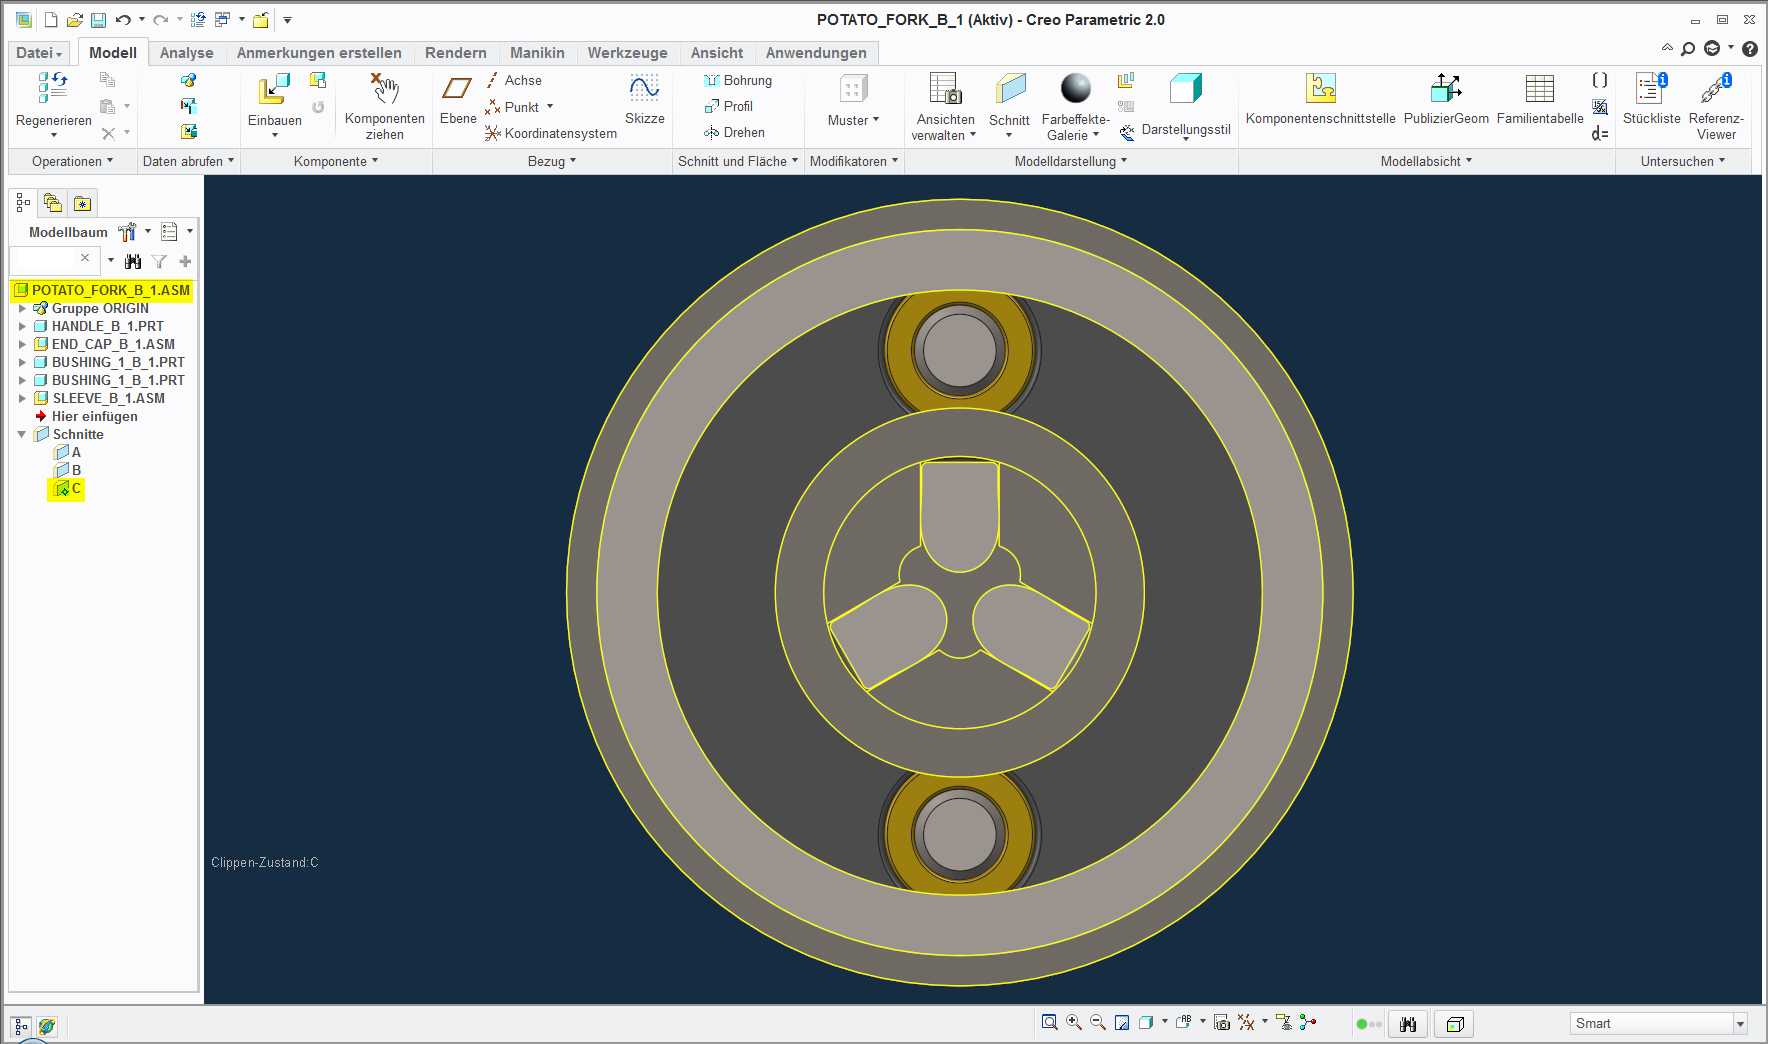Open the Stückliste icon
The width and height of the screenshot is (1768, 1044).
pyautogui.click(x=1651, y=88)
